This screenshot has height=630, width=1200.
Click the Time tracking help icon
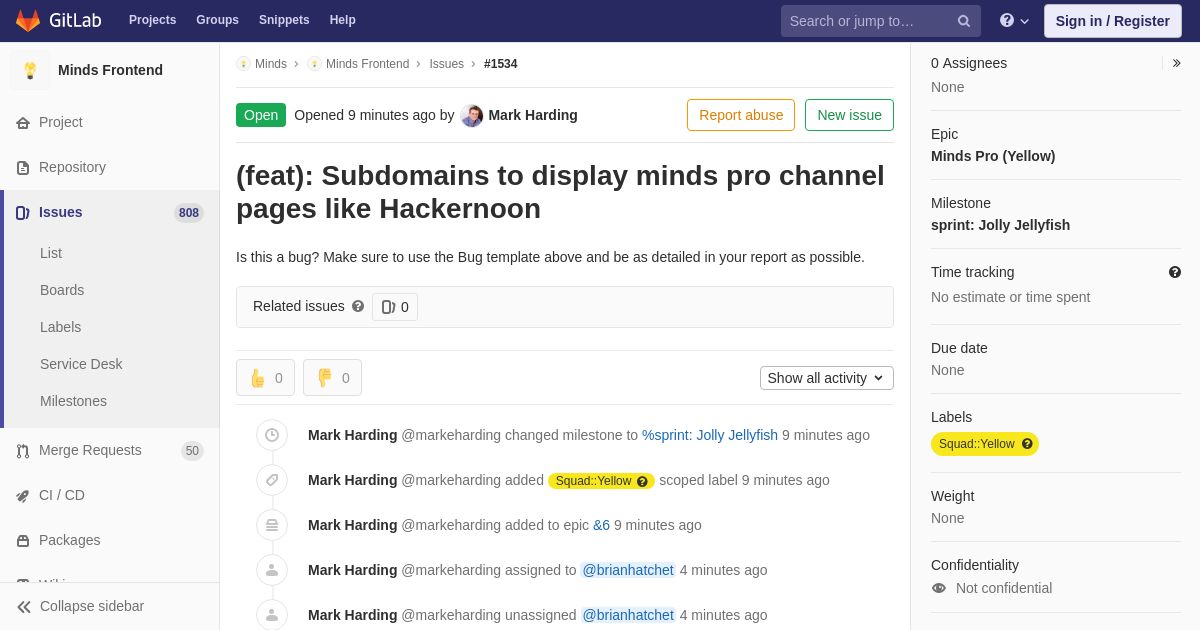1175,272
